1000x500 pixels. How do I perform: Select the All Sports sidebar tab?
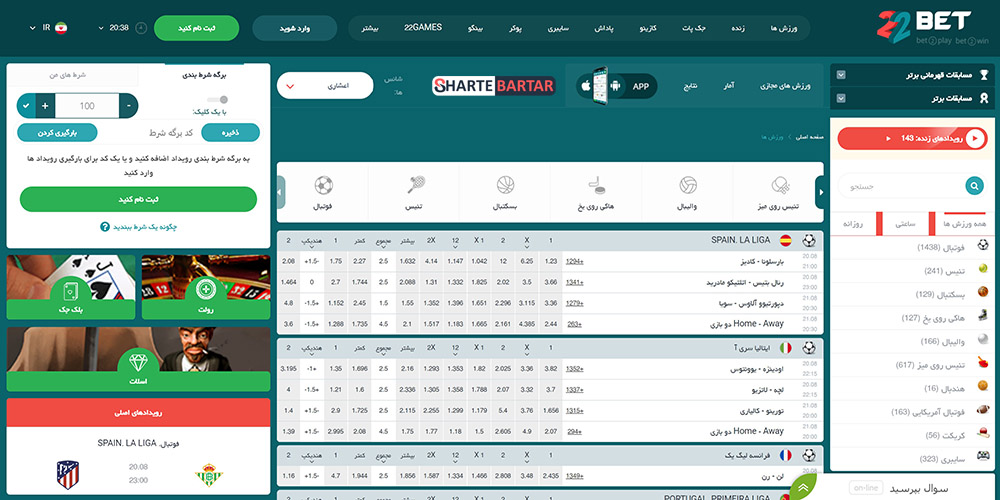tap(964, 224)
